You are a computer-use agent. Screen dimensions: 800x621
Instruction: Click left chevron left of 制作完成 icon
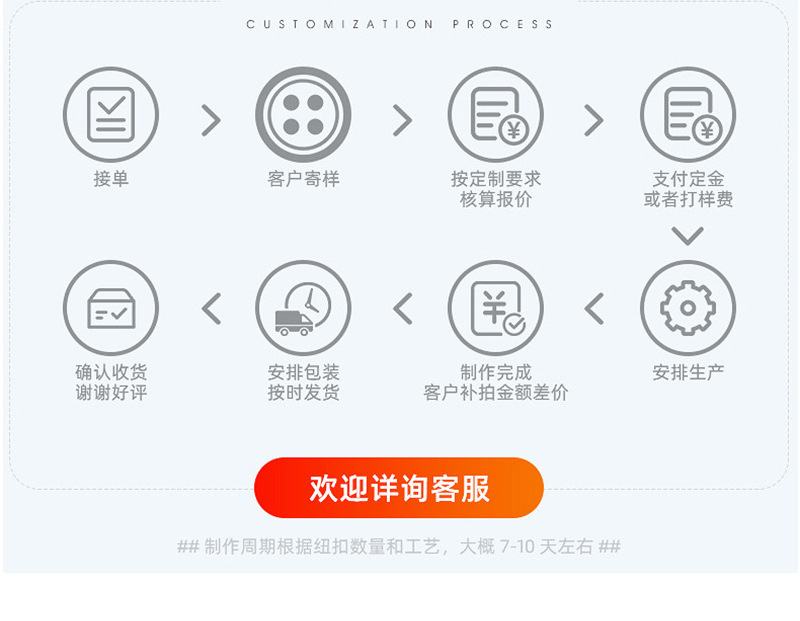[403, 309]
